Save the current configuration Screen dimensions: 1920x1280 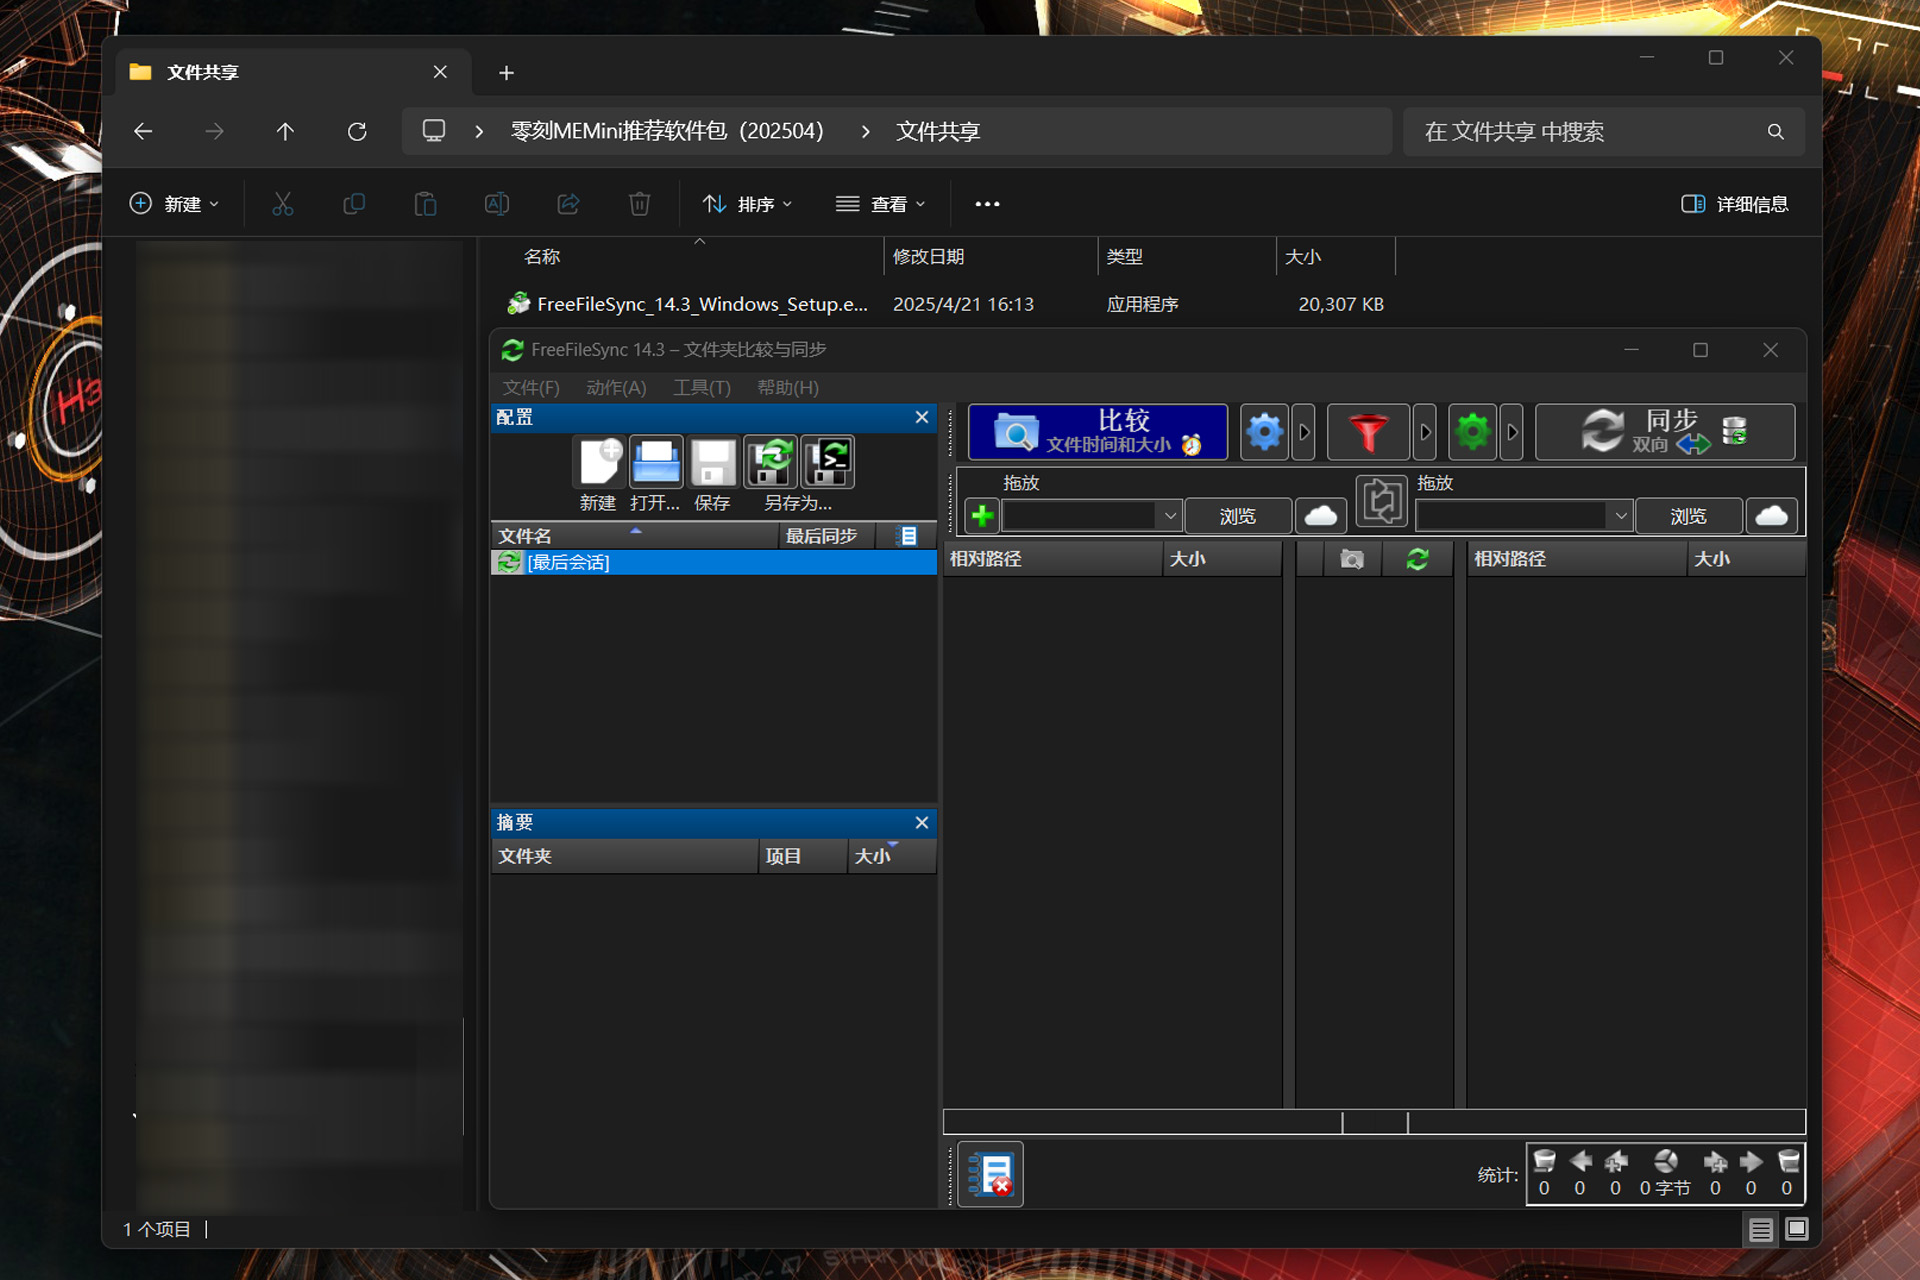[713, 462]
